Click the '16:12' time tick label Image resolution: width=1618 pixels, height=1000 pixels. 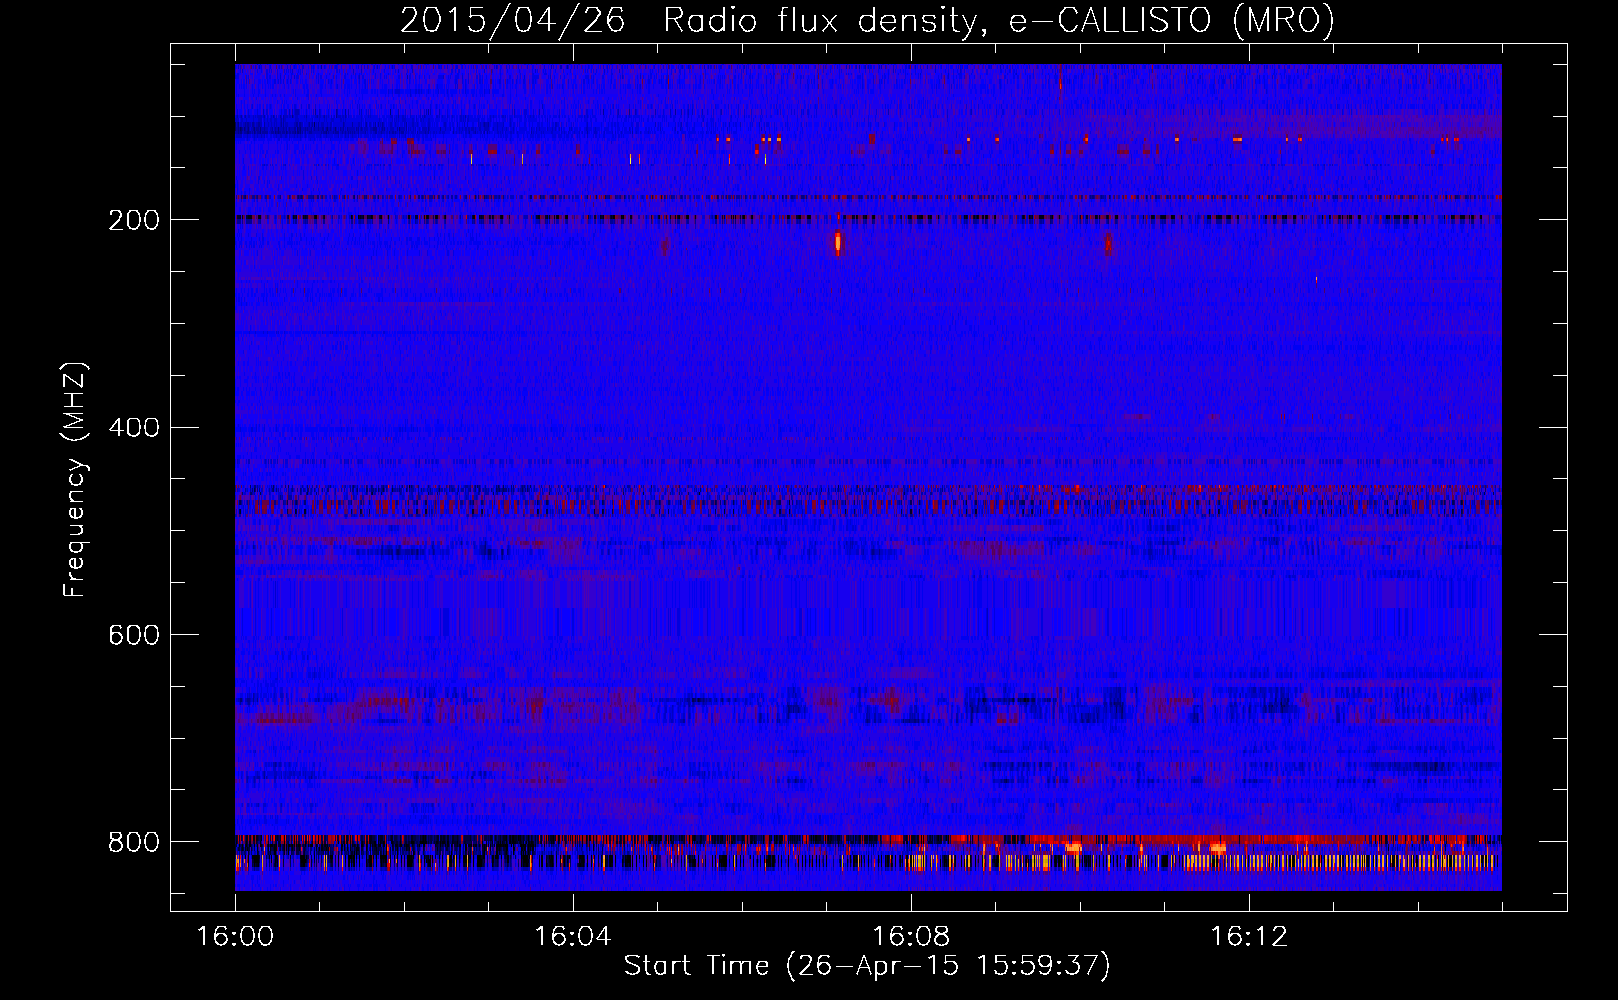(x=1249, y=937)
